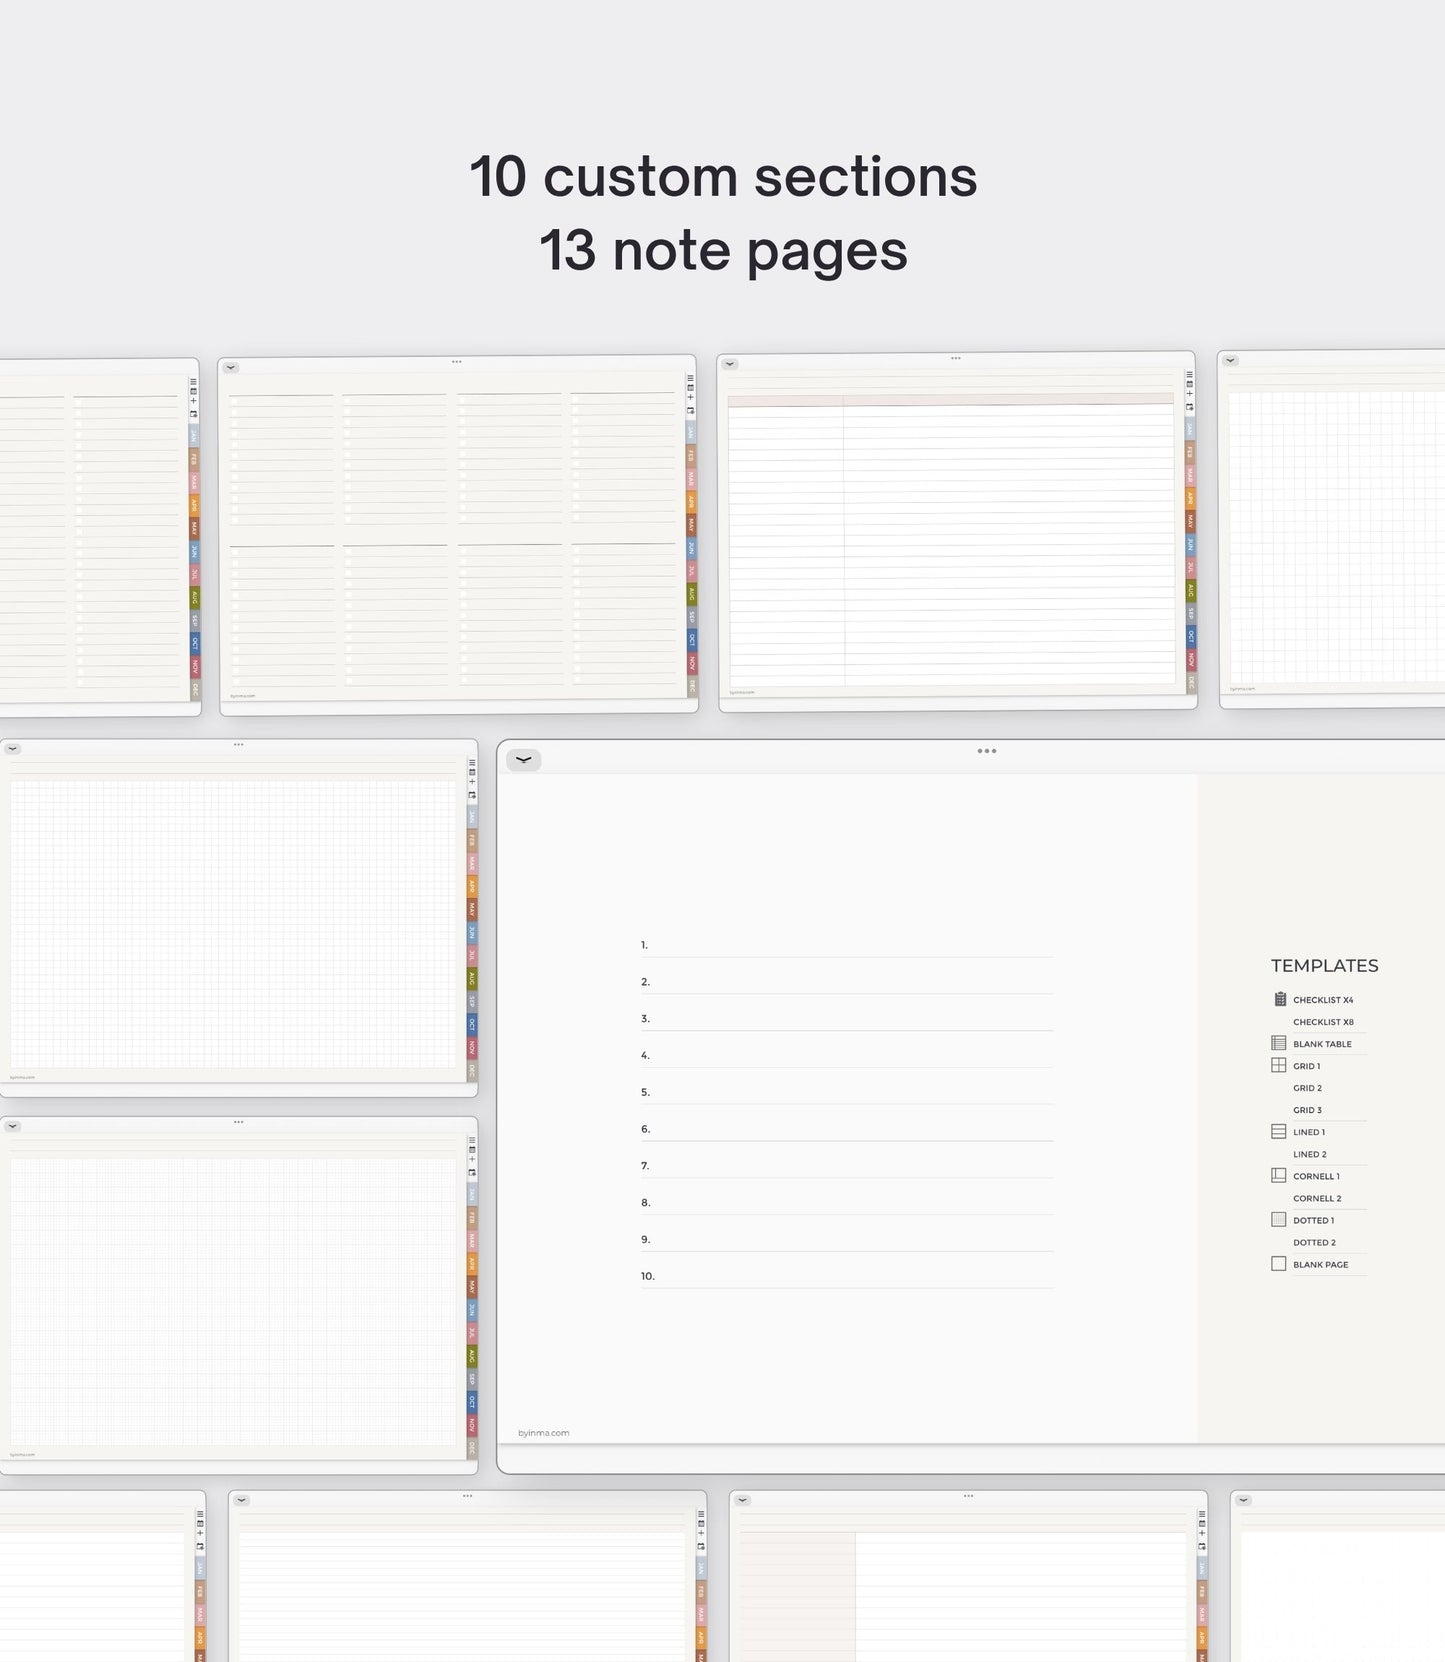Click the Checklist X4 clipboard icon
1445x1662 pixels.
pos(1279,999)
